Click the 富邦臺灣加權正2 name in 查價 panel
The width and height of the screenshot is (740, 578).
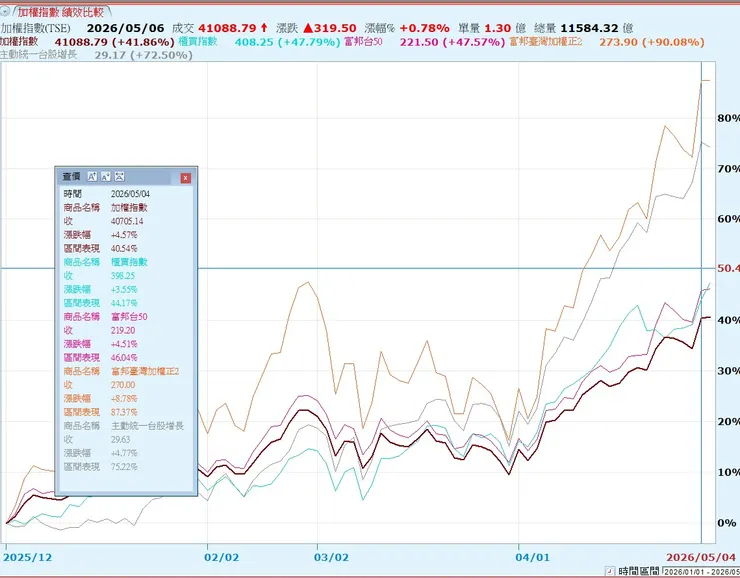click(145, 371)
